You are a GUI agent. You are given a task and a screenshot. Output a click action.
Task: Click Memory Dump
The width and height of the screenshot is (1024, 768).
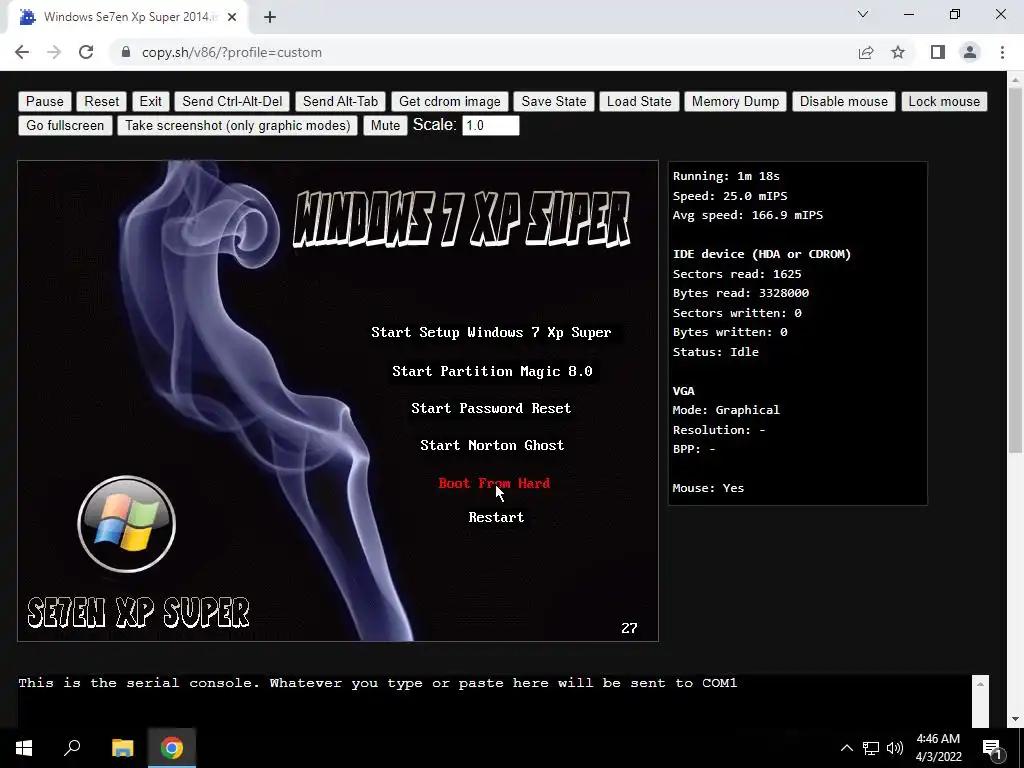pos(735,101)
